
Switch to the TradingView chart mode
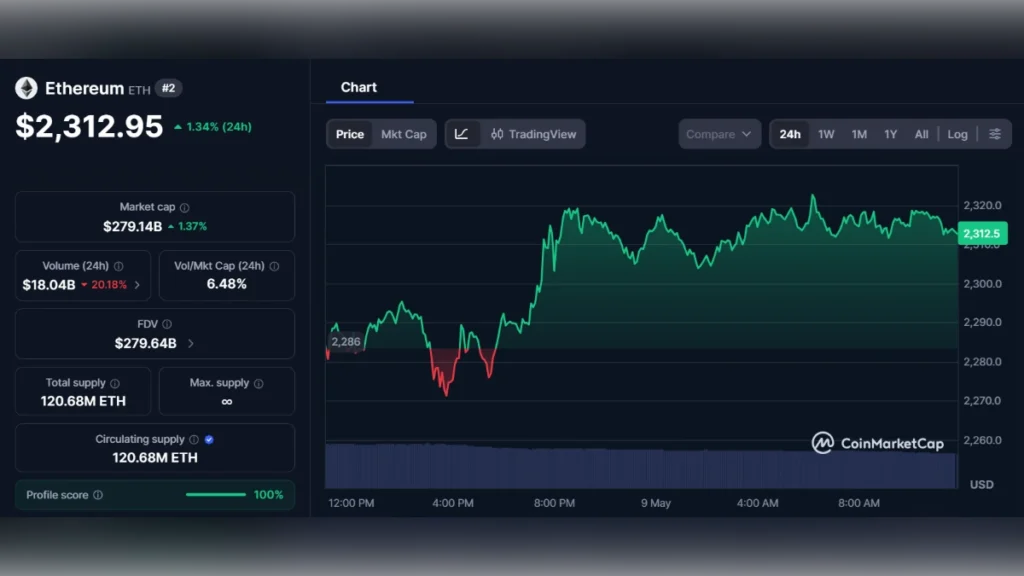pyautogui.click(x=534, y=135)
